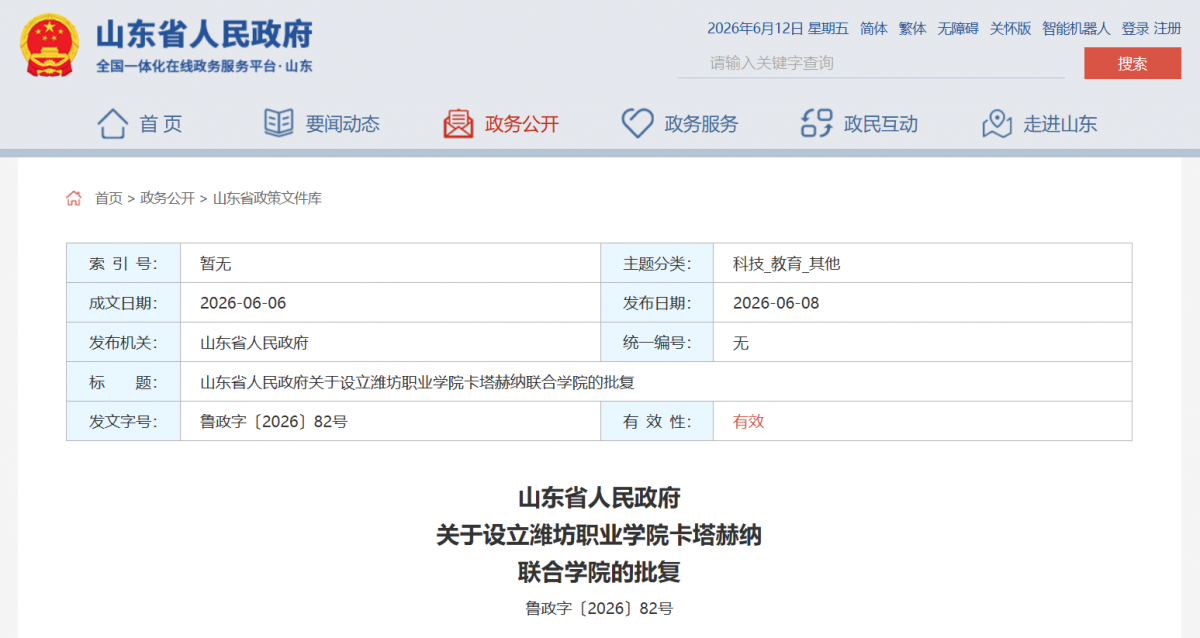Screen dimensions: 1200x638
Task: Click the document title in the 标题 row
Action: pyautogui.click(x=418, y=382)
